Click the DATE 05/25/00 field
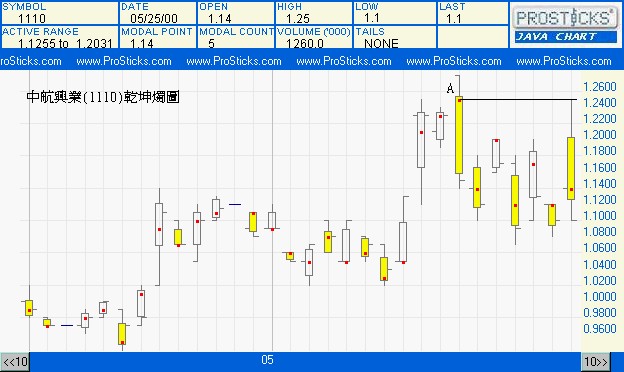Viewport: 624px width, 372px height. (157, 13)
